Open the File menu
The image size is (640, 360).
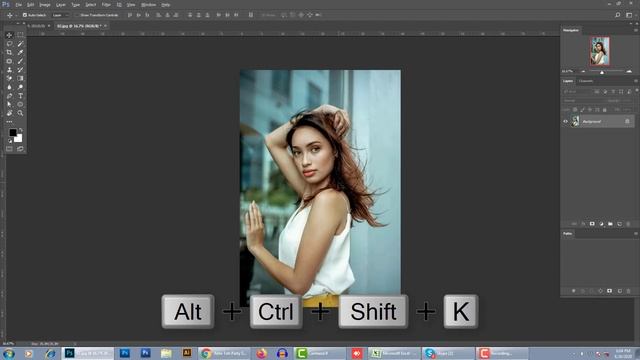[x=19, y=5]
